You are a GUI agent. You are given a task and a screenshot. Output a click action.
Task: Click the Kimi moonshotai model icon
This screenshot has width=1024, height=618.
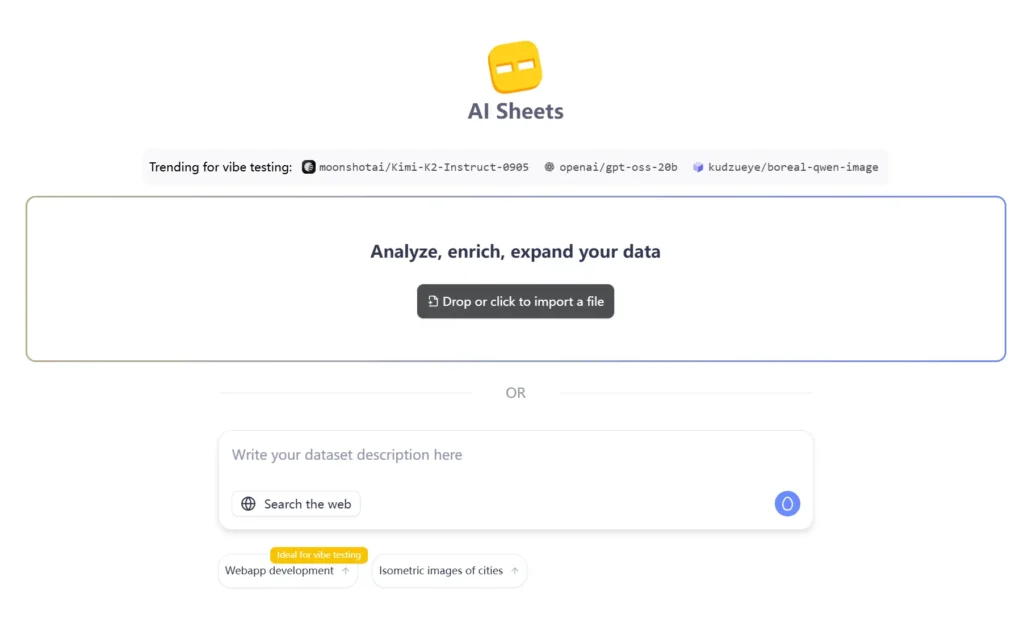tap(308, 167)
